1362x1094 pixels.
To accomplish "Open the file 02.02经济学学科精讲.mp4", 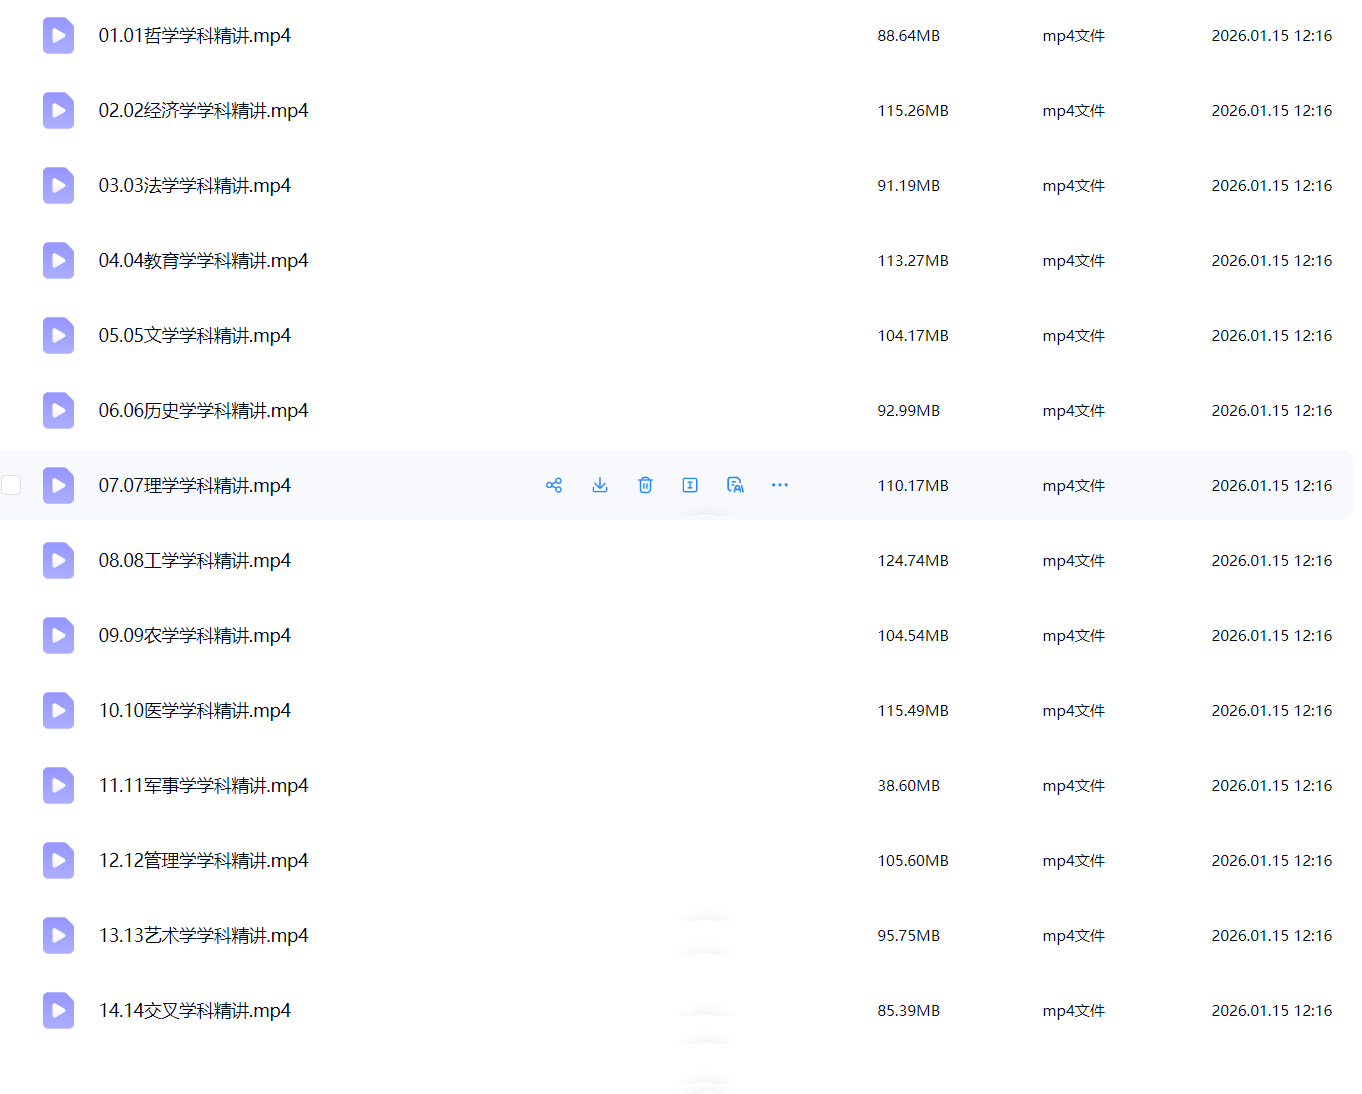I will (x=203, y=111).
